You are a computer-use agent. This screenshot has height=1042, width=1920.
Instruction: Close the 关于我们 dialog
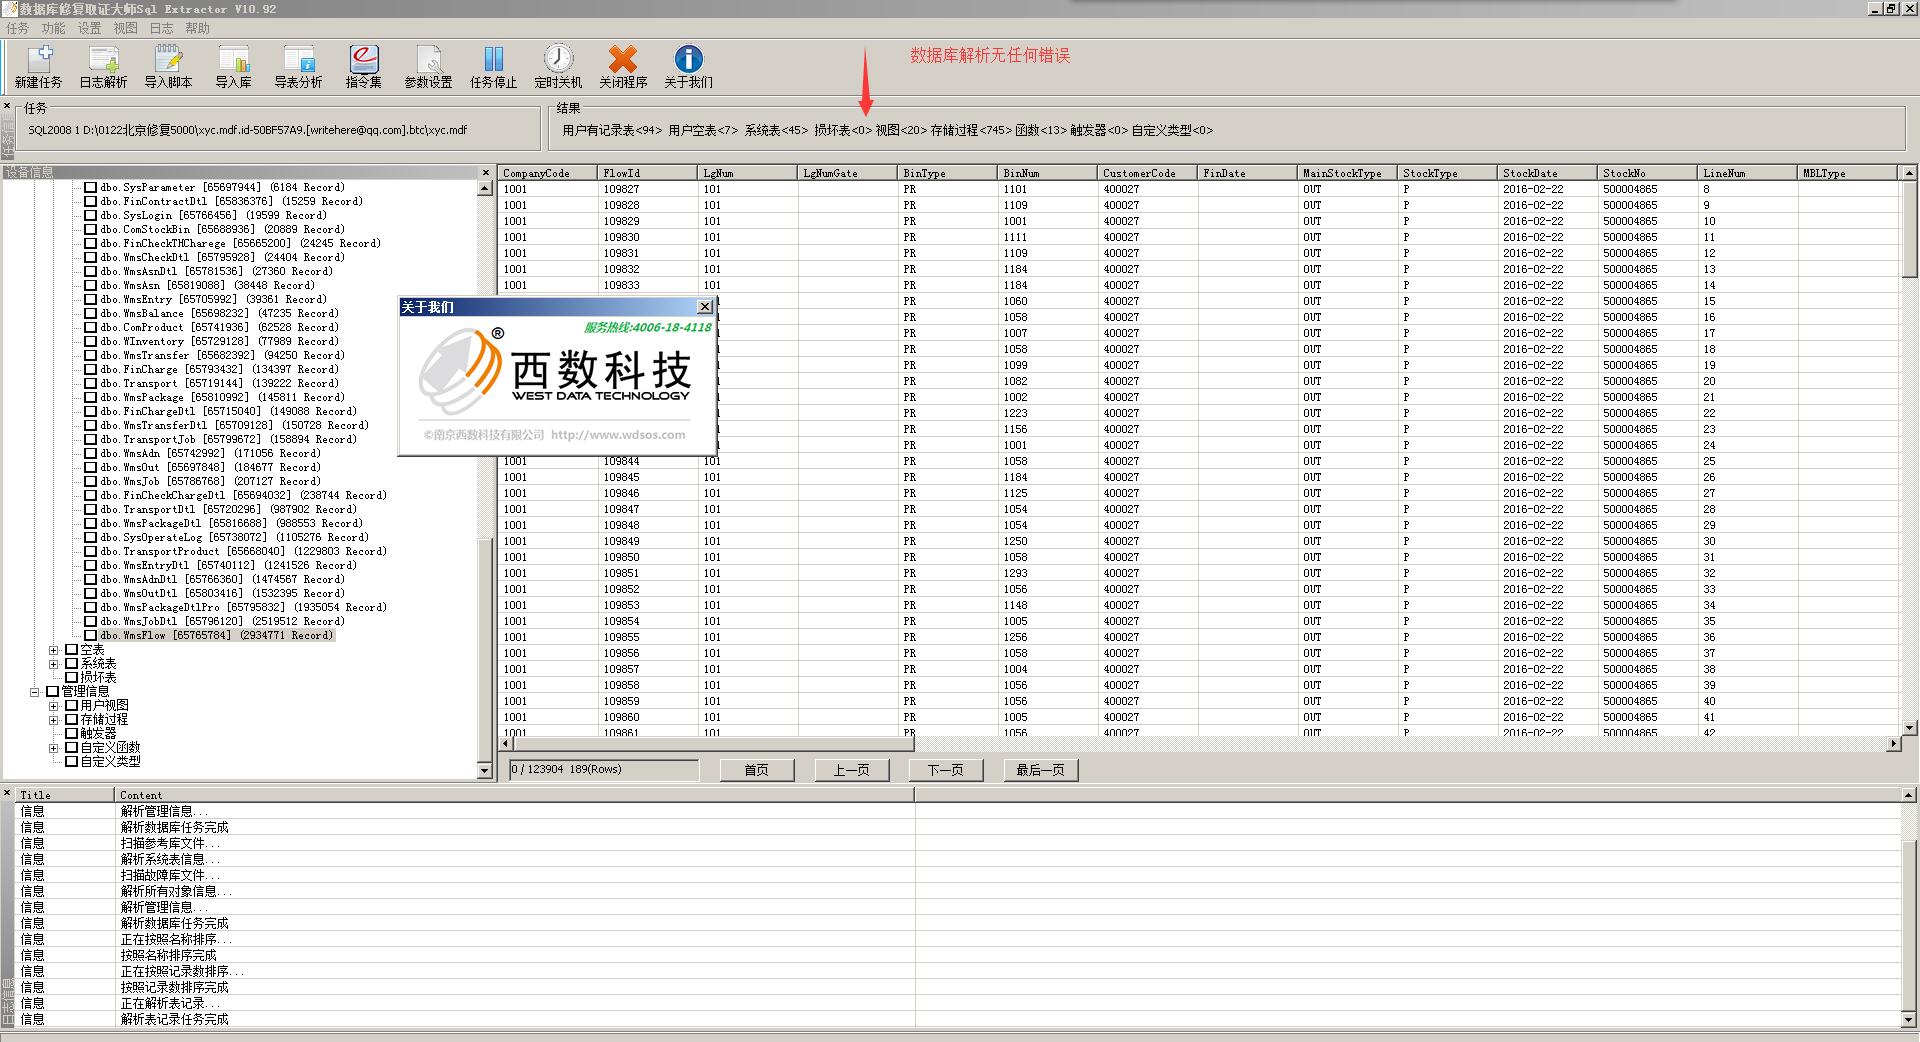tap(705, 307)
